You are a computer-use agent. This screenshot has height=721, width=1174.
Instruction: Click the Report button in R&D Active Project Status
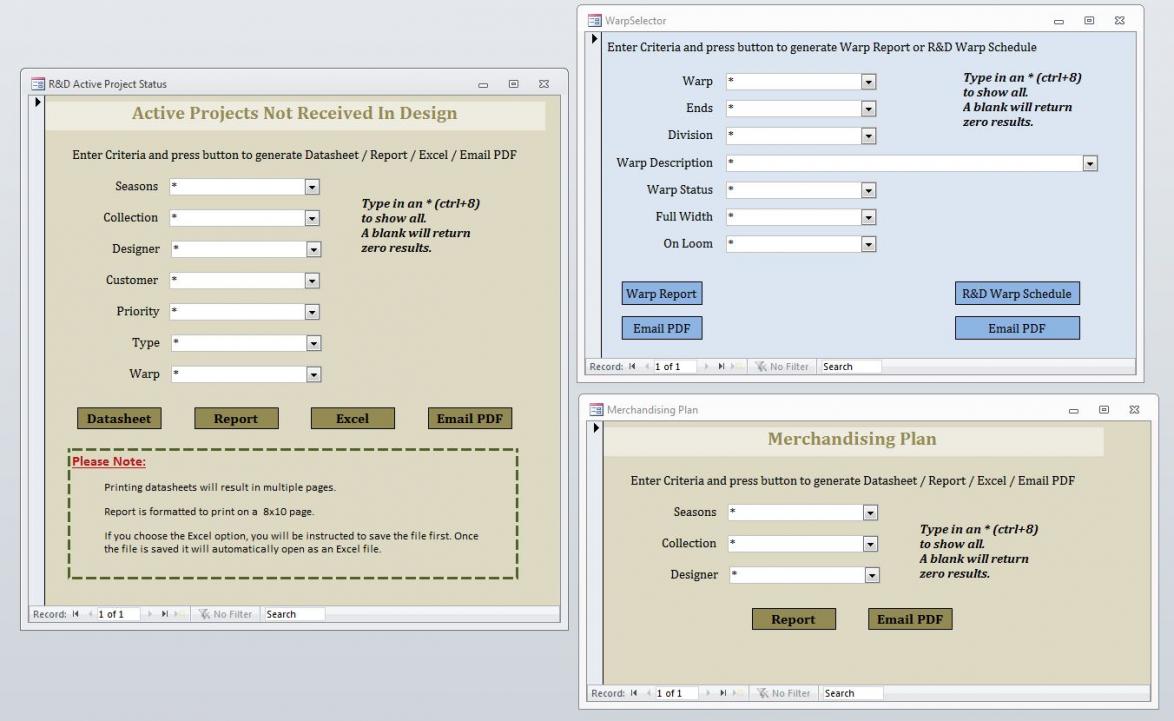coord(236,419)
